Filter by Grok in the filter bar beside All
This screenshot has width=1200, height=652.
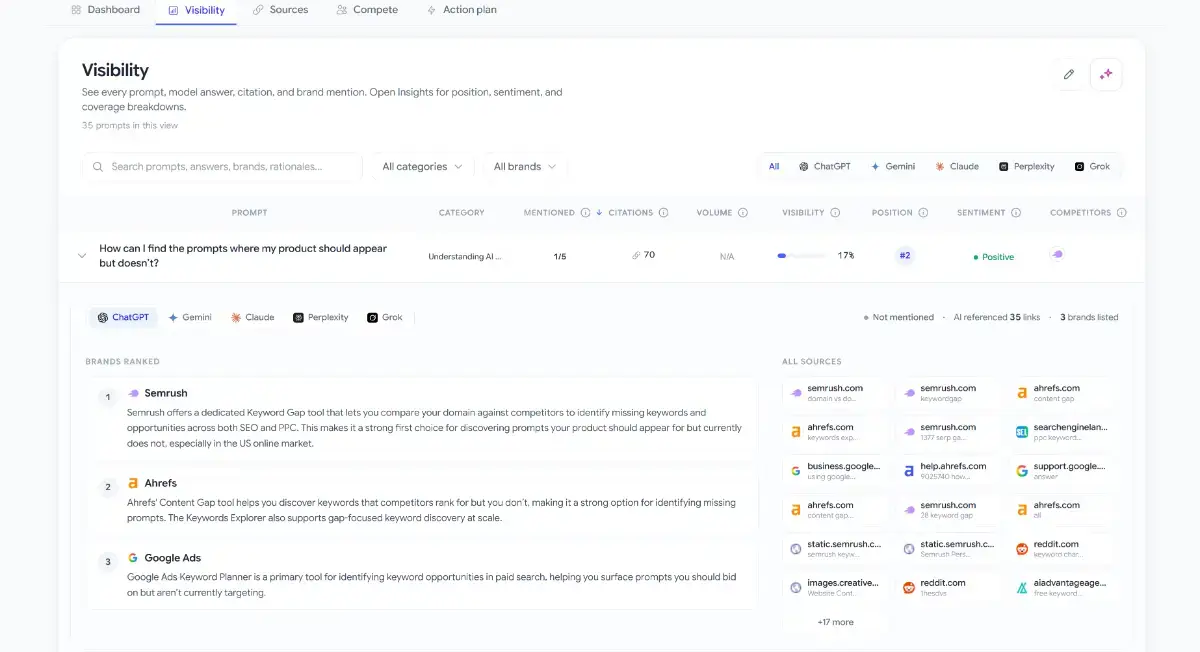[x=1092, y=166]
